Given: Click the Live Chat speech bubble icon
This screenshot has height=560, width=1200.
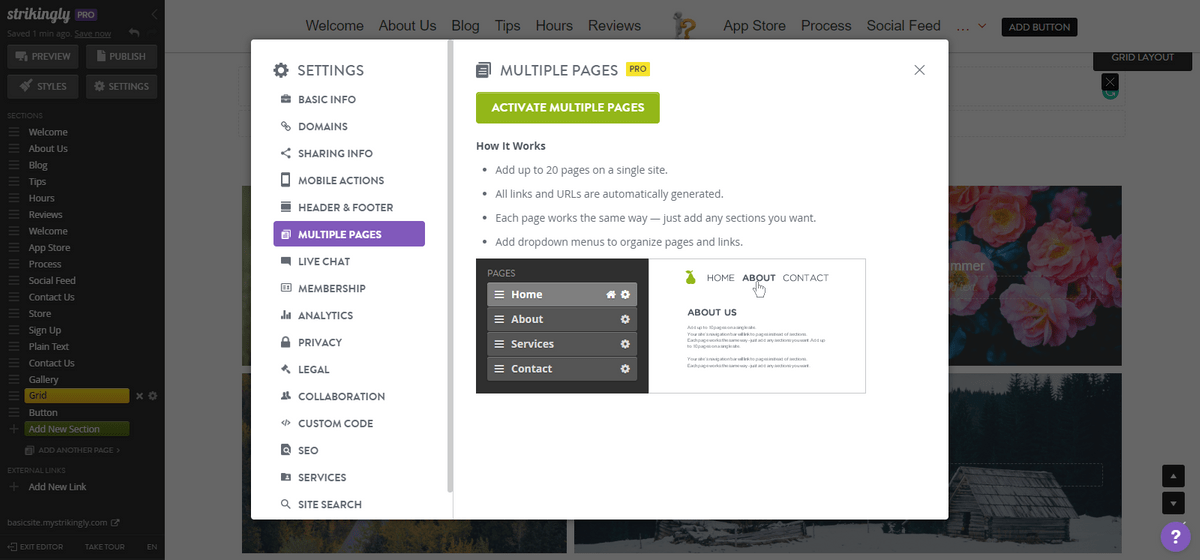Looking at the screenshot, I should coord(286,262).
